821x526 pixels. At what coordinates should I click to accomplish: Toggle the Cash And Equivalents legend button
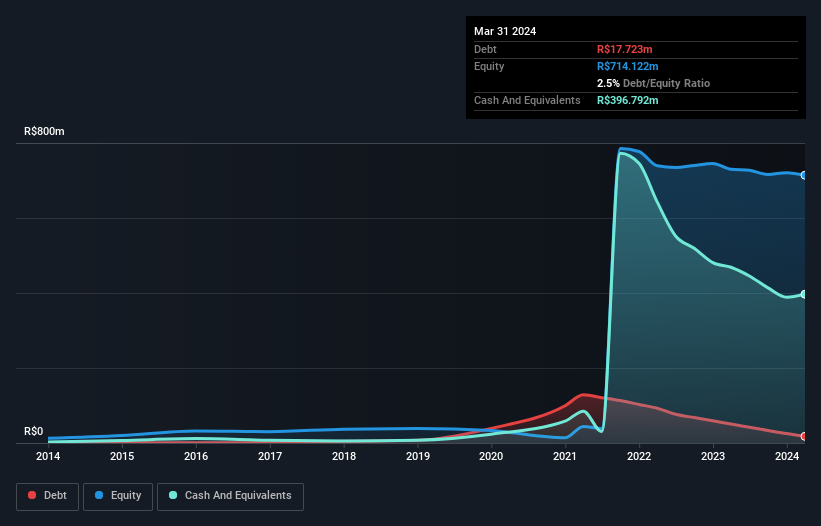(x=230, y=496)
